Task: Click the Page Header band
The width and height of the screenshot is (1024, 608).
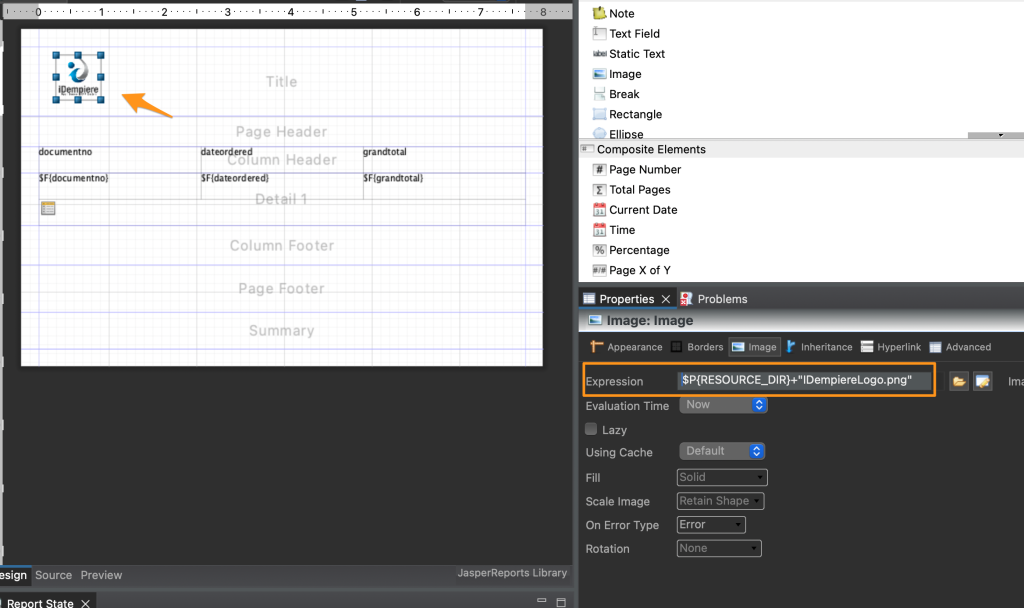Action: coord(281,132)
